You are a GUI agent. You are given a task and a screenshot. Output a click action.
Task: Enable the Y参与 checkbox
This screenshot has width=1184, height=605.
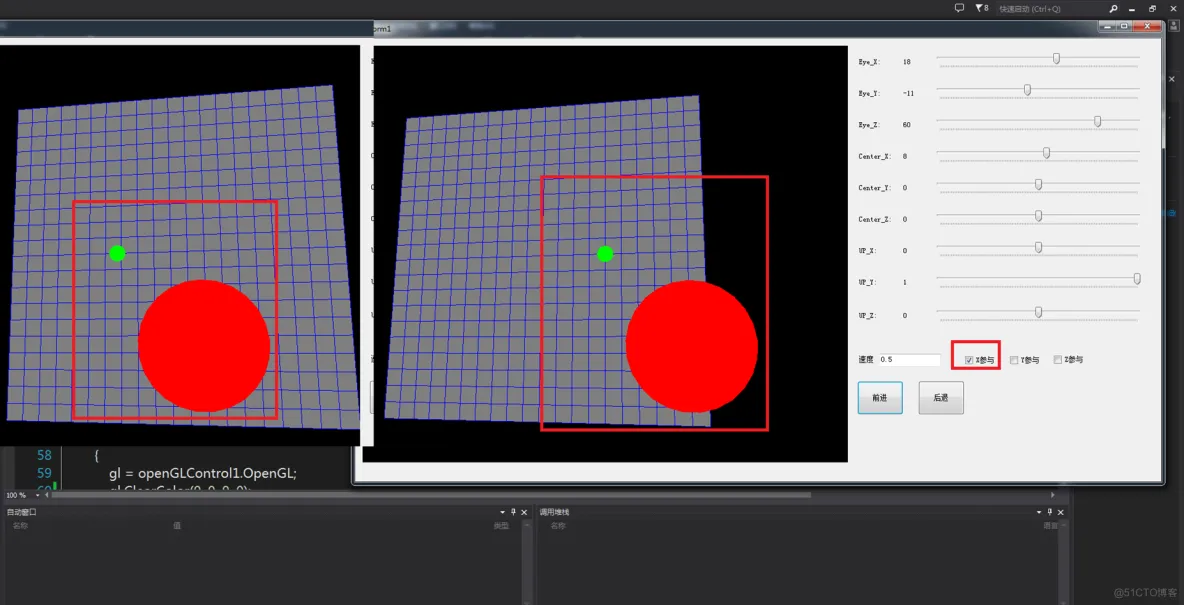click(1014, 360)
